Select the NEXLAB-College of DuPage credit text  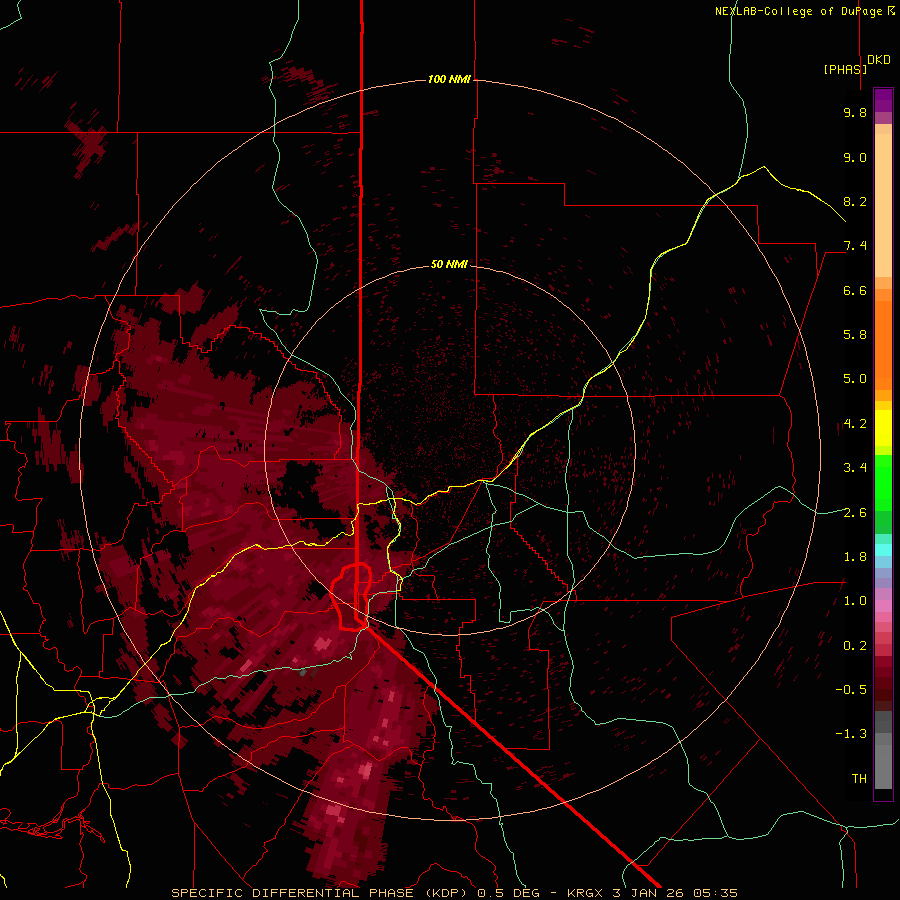click(x=805, y=11)
